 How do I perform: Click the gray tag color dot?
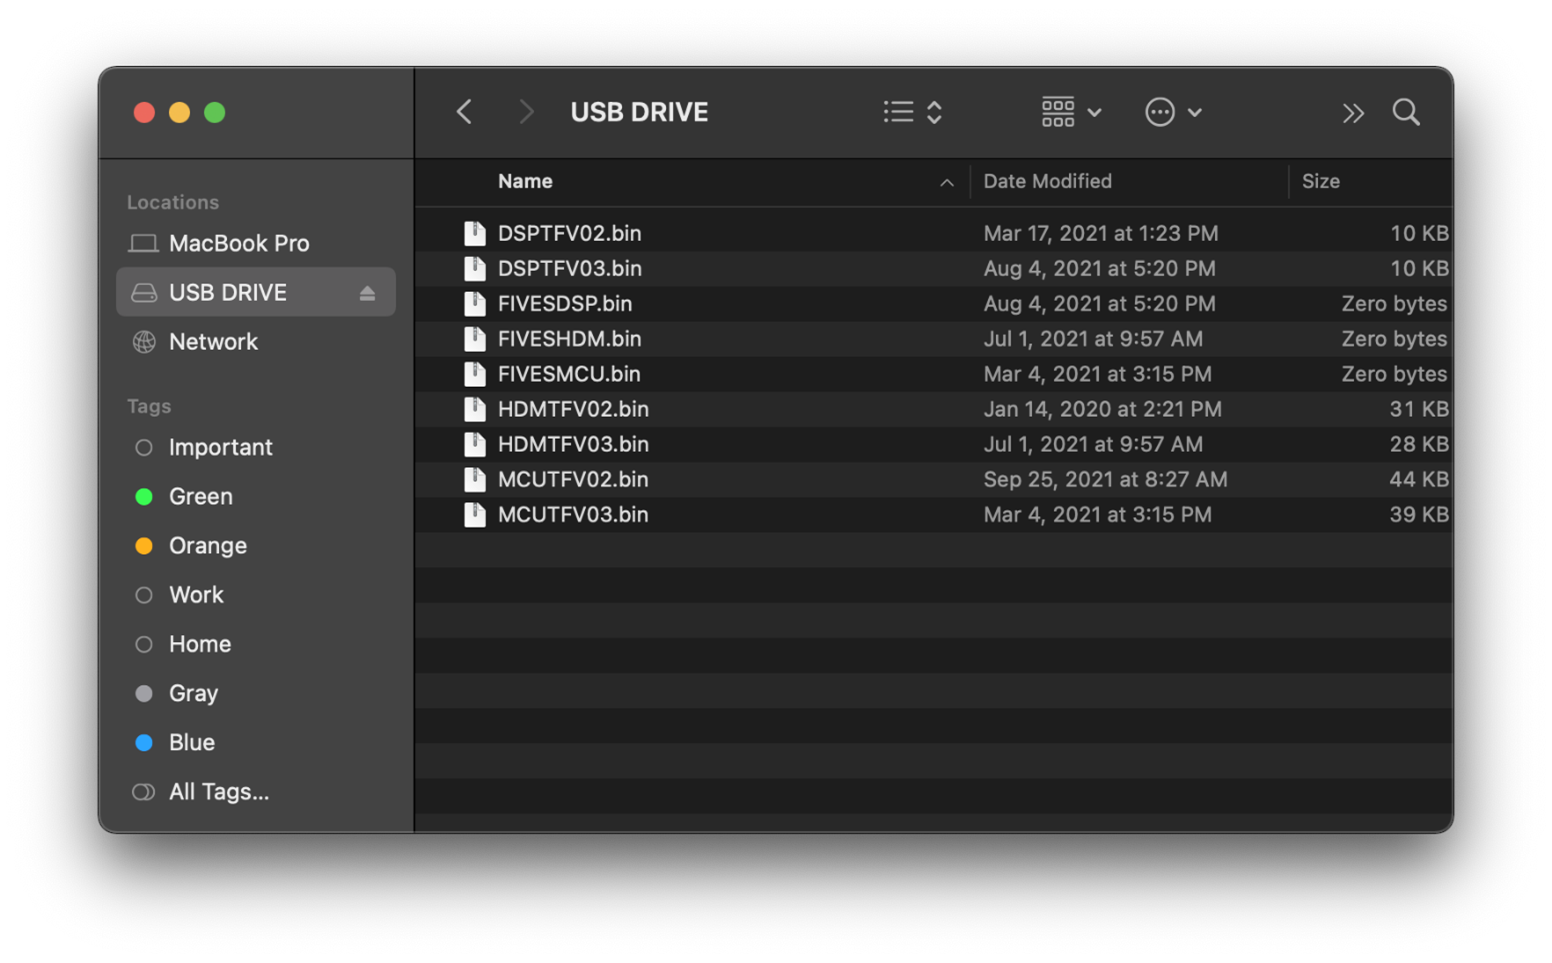144,693
